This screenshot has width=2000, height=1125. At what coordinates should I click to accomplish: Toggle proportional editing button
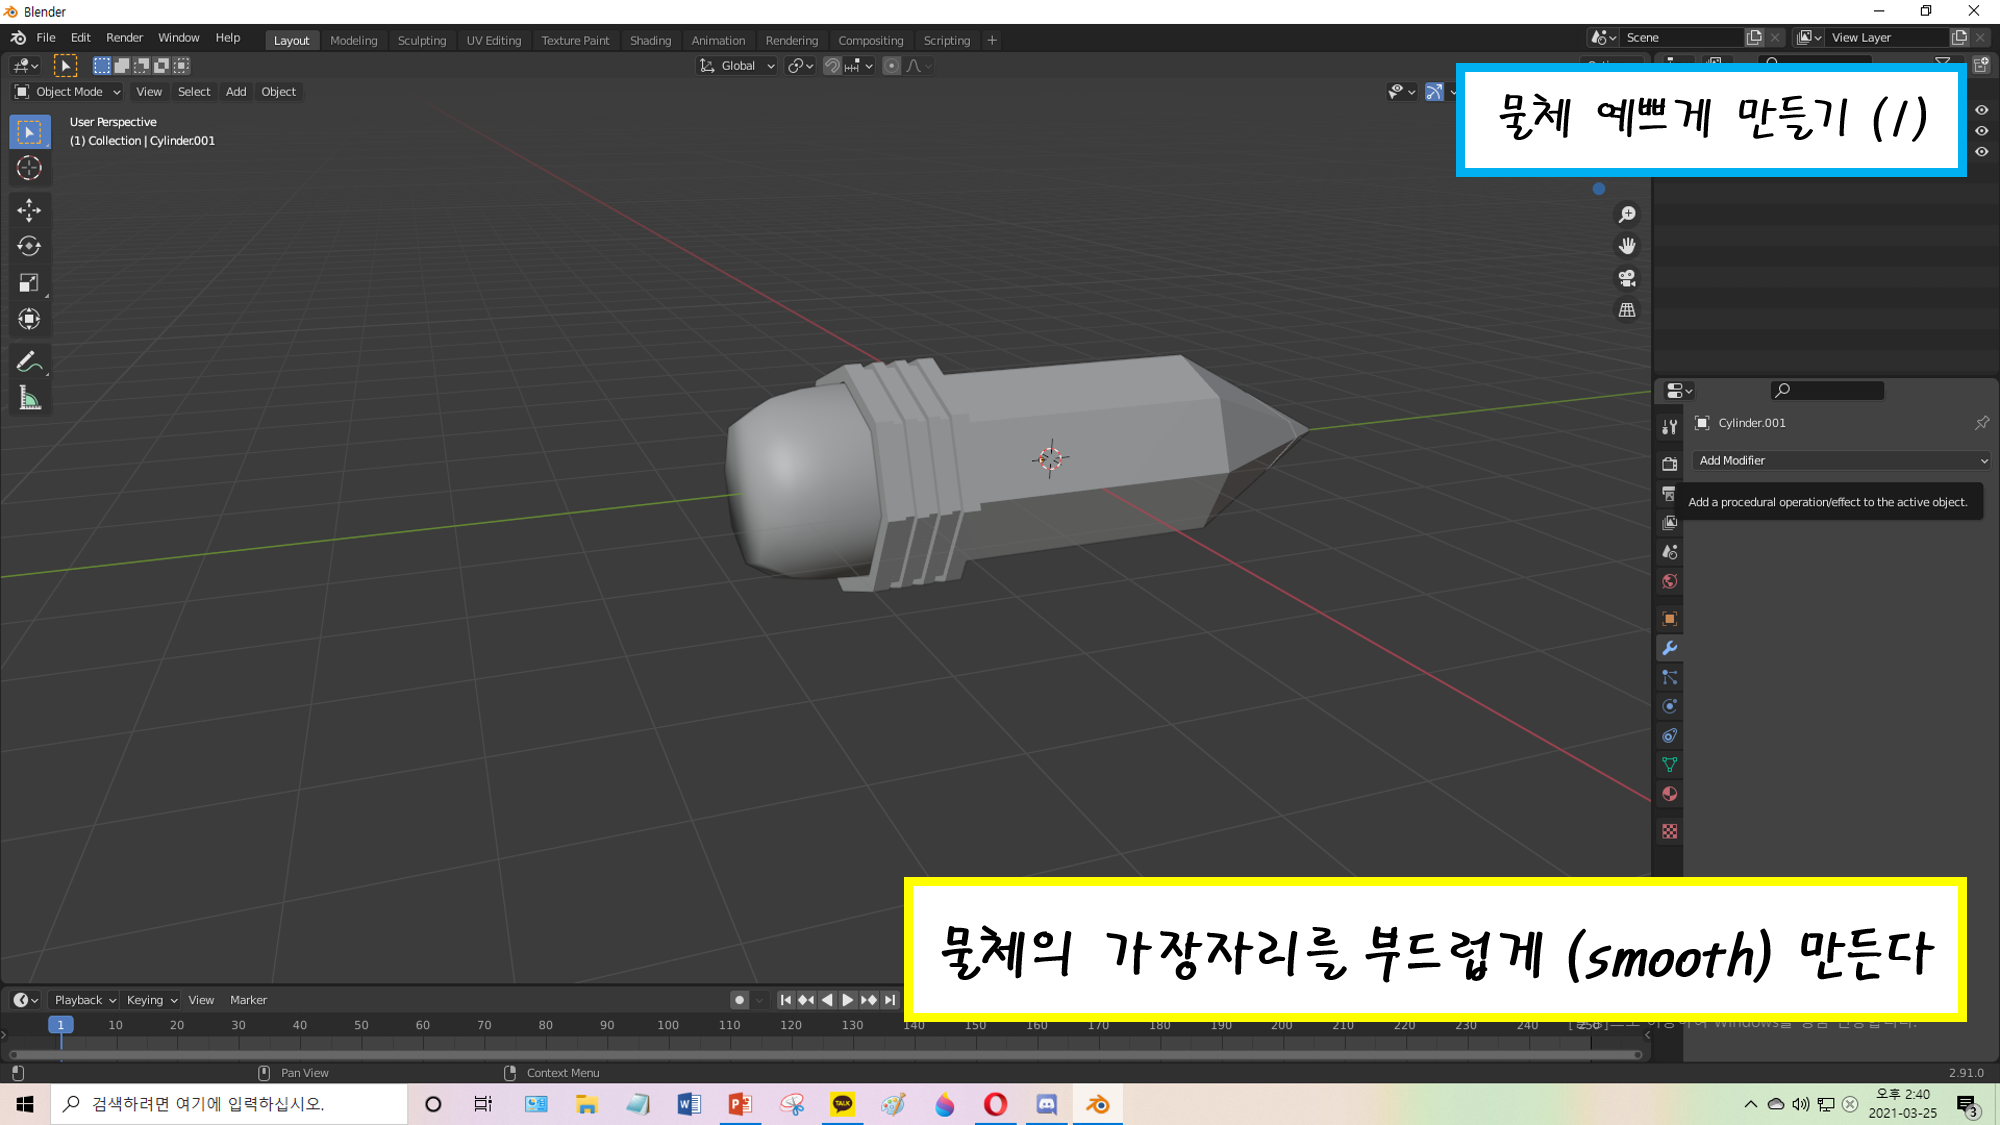[x=891, y=66]
